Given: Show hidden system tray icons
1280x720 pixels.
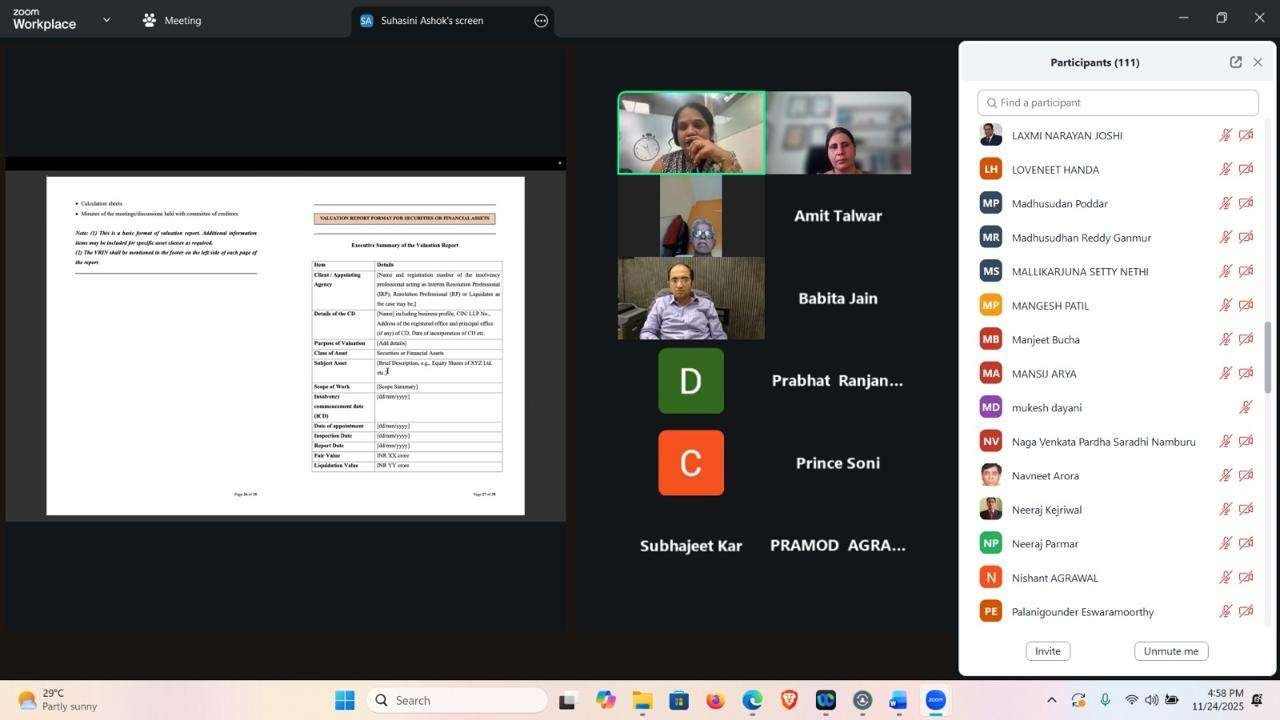Looking at the screenshot, I should point(1051,700).
